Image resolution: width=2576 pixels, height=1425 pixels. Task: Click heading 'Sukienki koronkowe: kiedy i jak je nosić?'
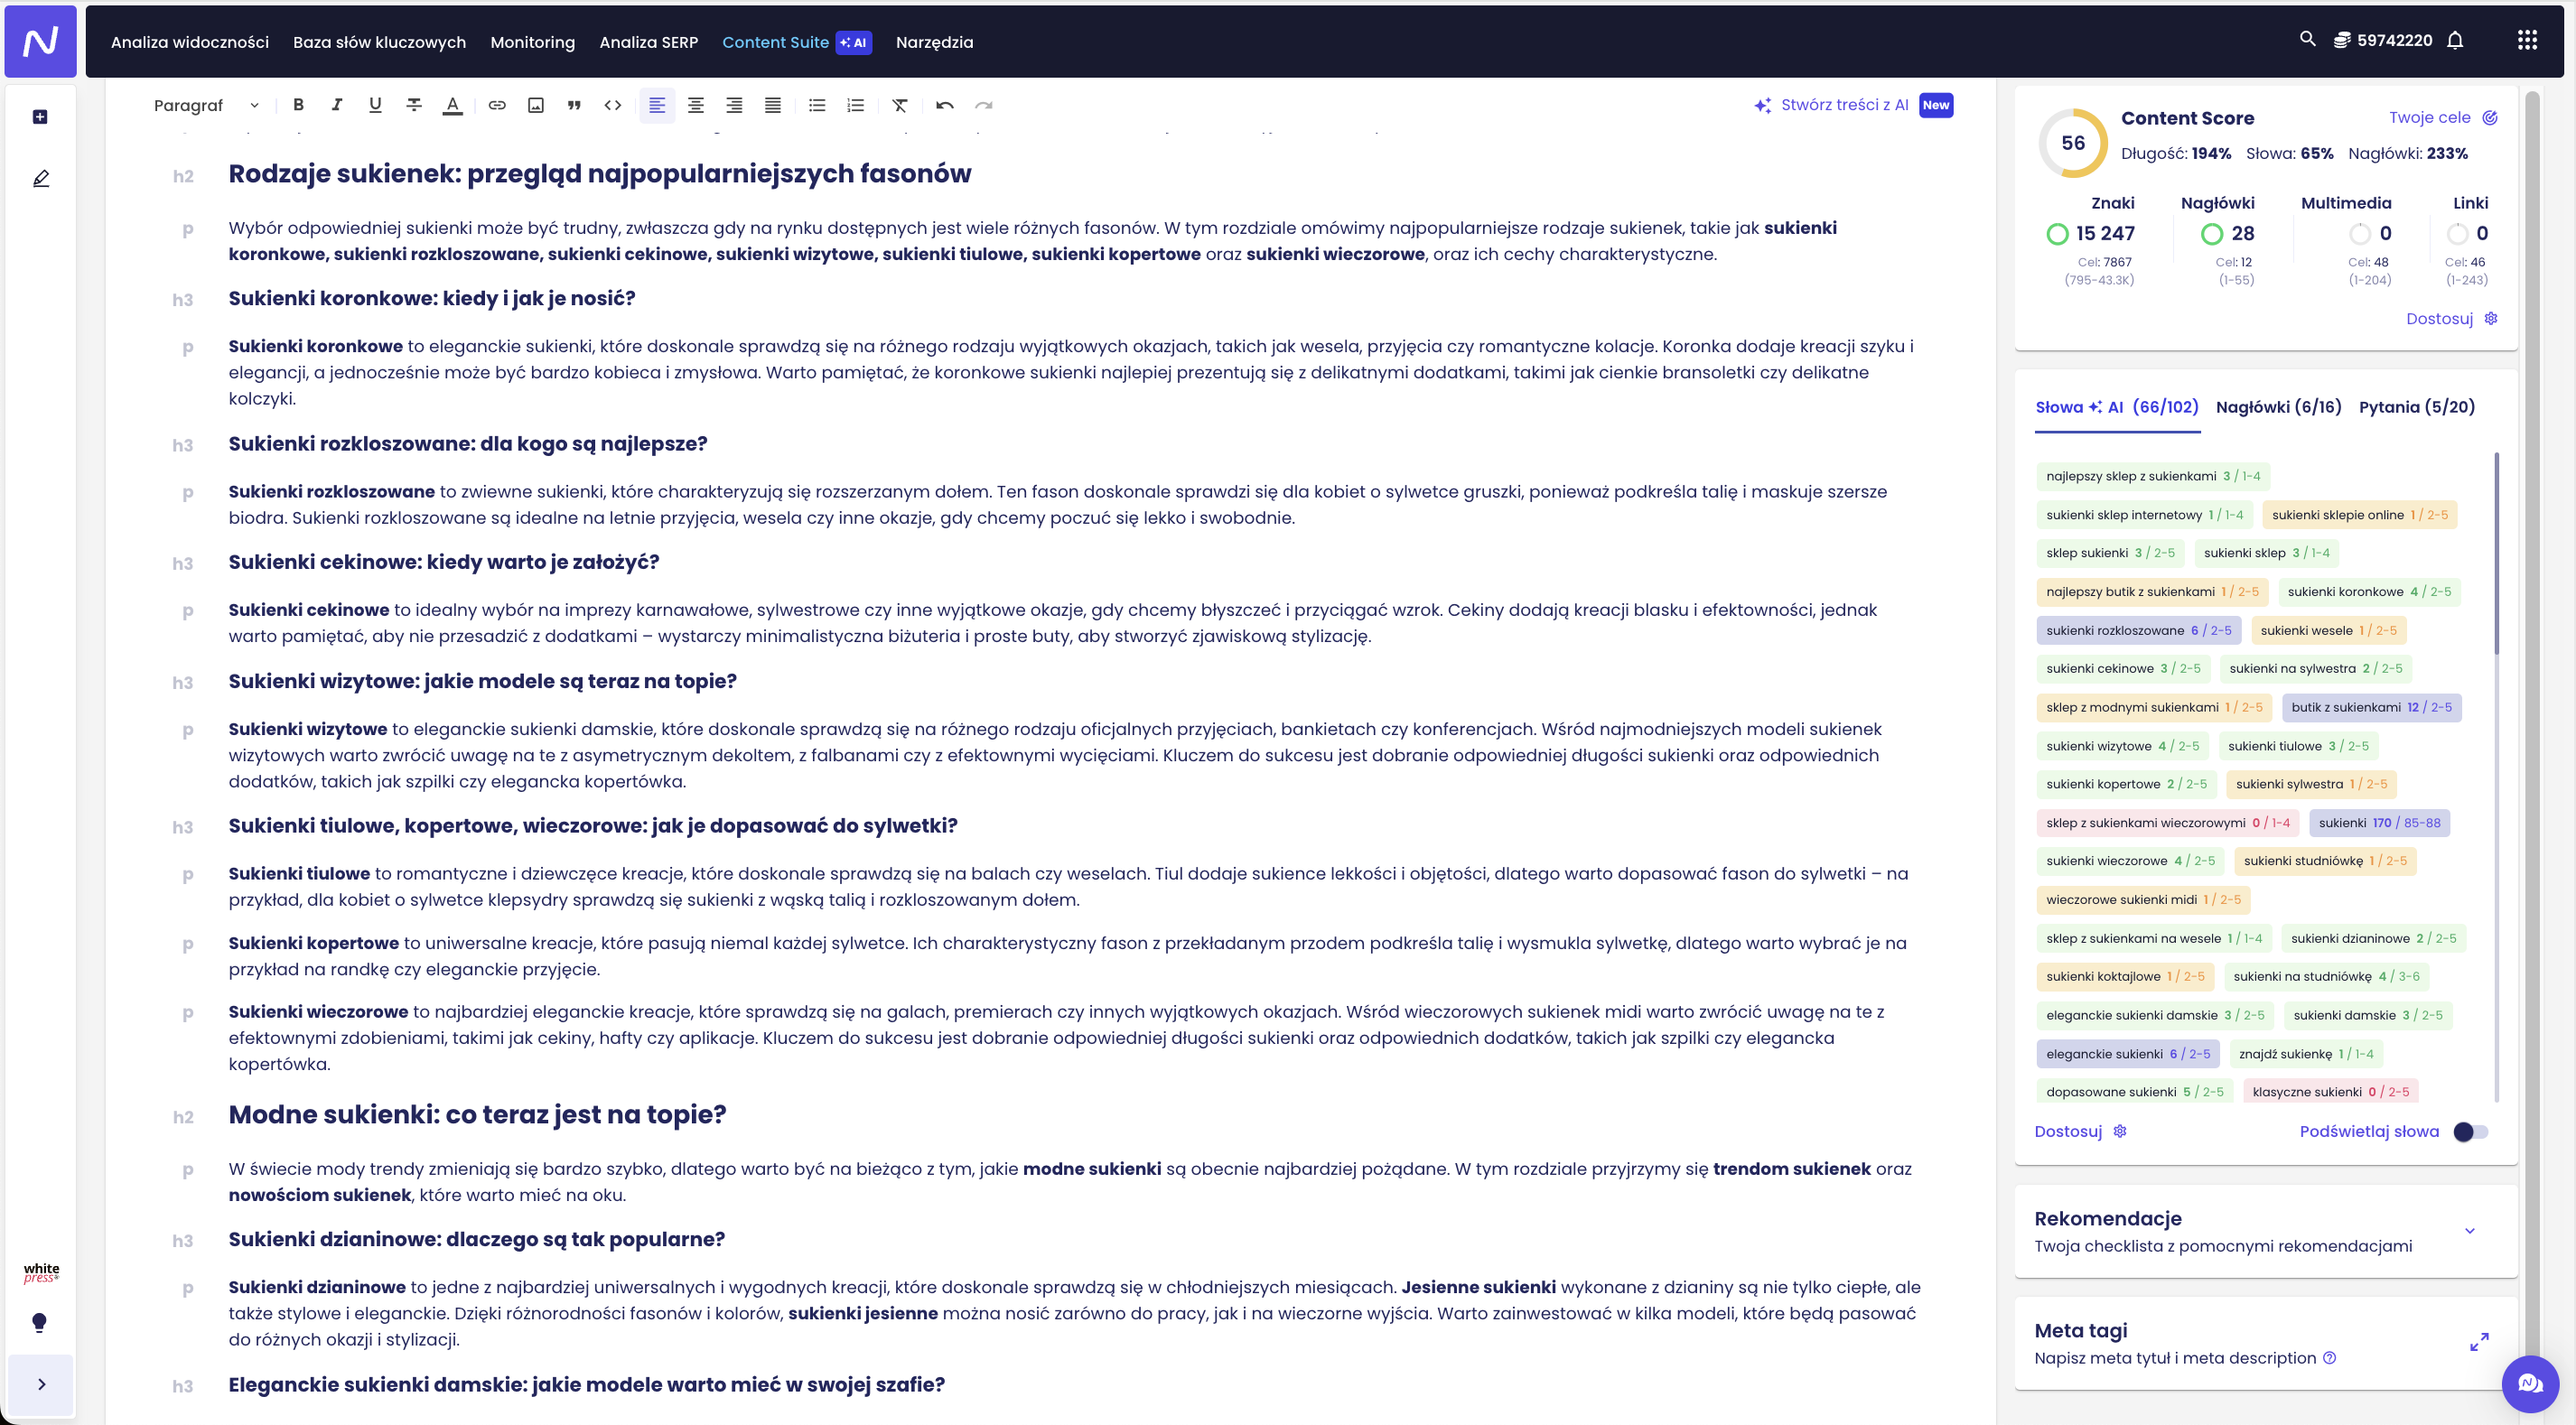point(432,298)
